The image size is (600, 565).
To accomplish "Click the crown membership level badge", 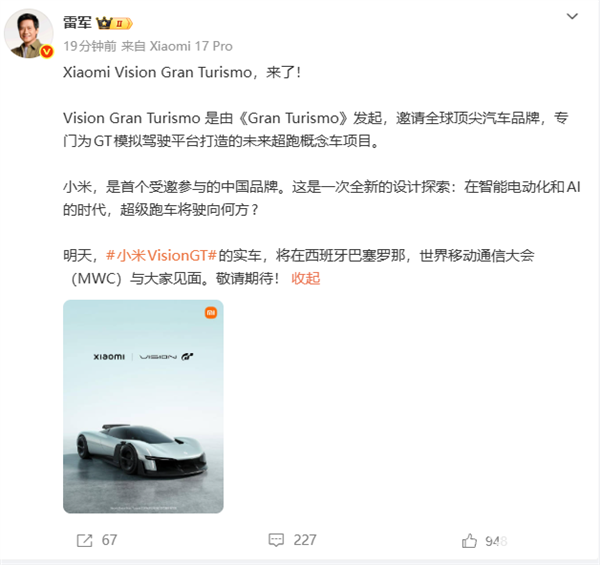I will coord(114,23).
